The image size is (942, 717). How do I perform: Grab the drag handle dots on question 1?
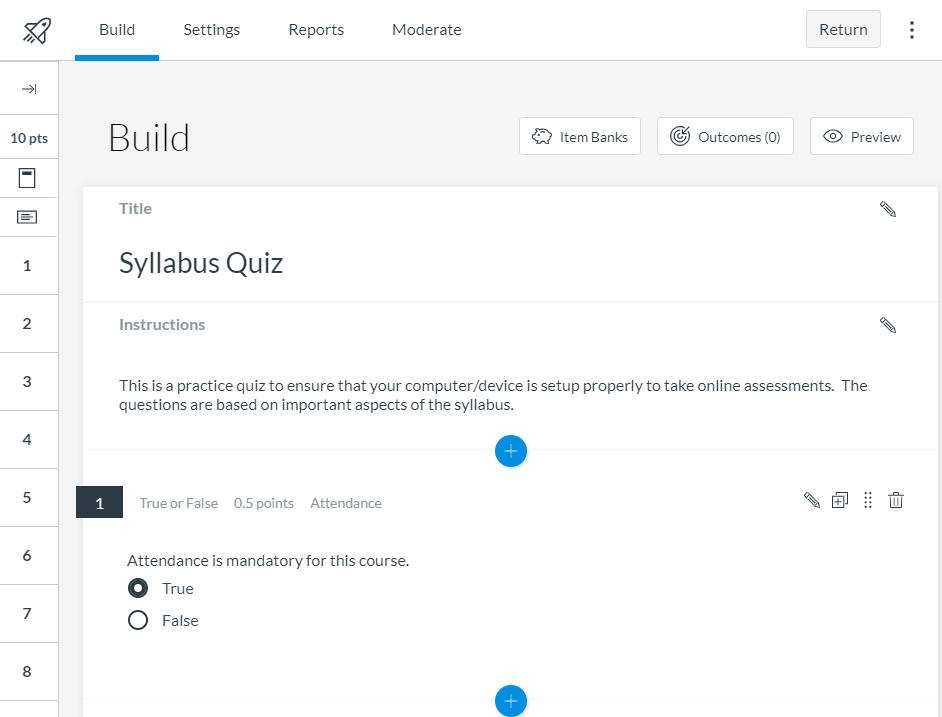867,500
